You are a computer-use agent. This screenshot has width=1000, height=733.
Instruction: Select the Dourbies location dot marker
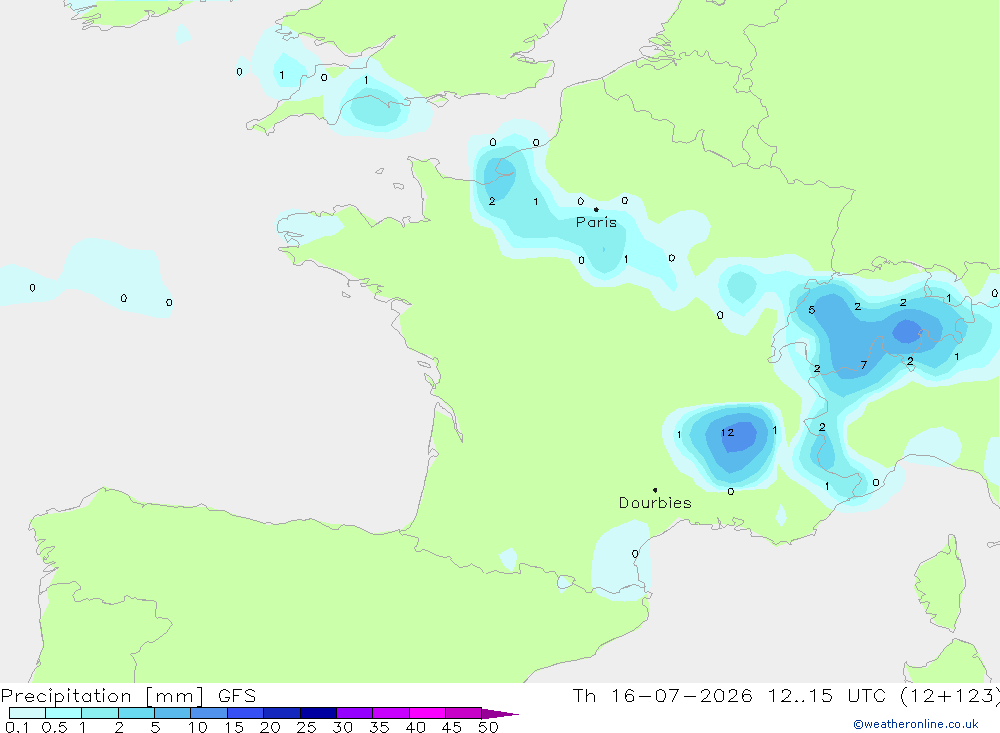655,490
